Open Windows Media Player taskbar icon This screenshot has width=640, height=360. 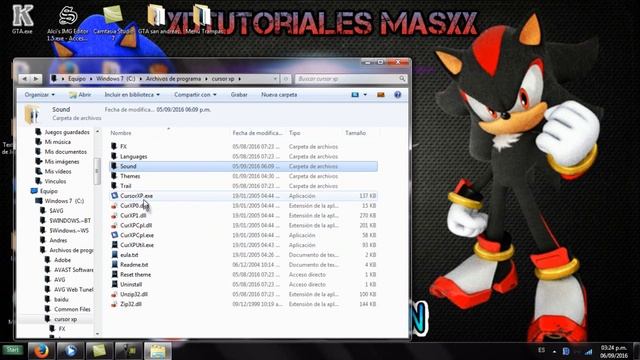point(71,351)
